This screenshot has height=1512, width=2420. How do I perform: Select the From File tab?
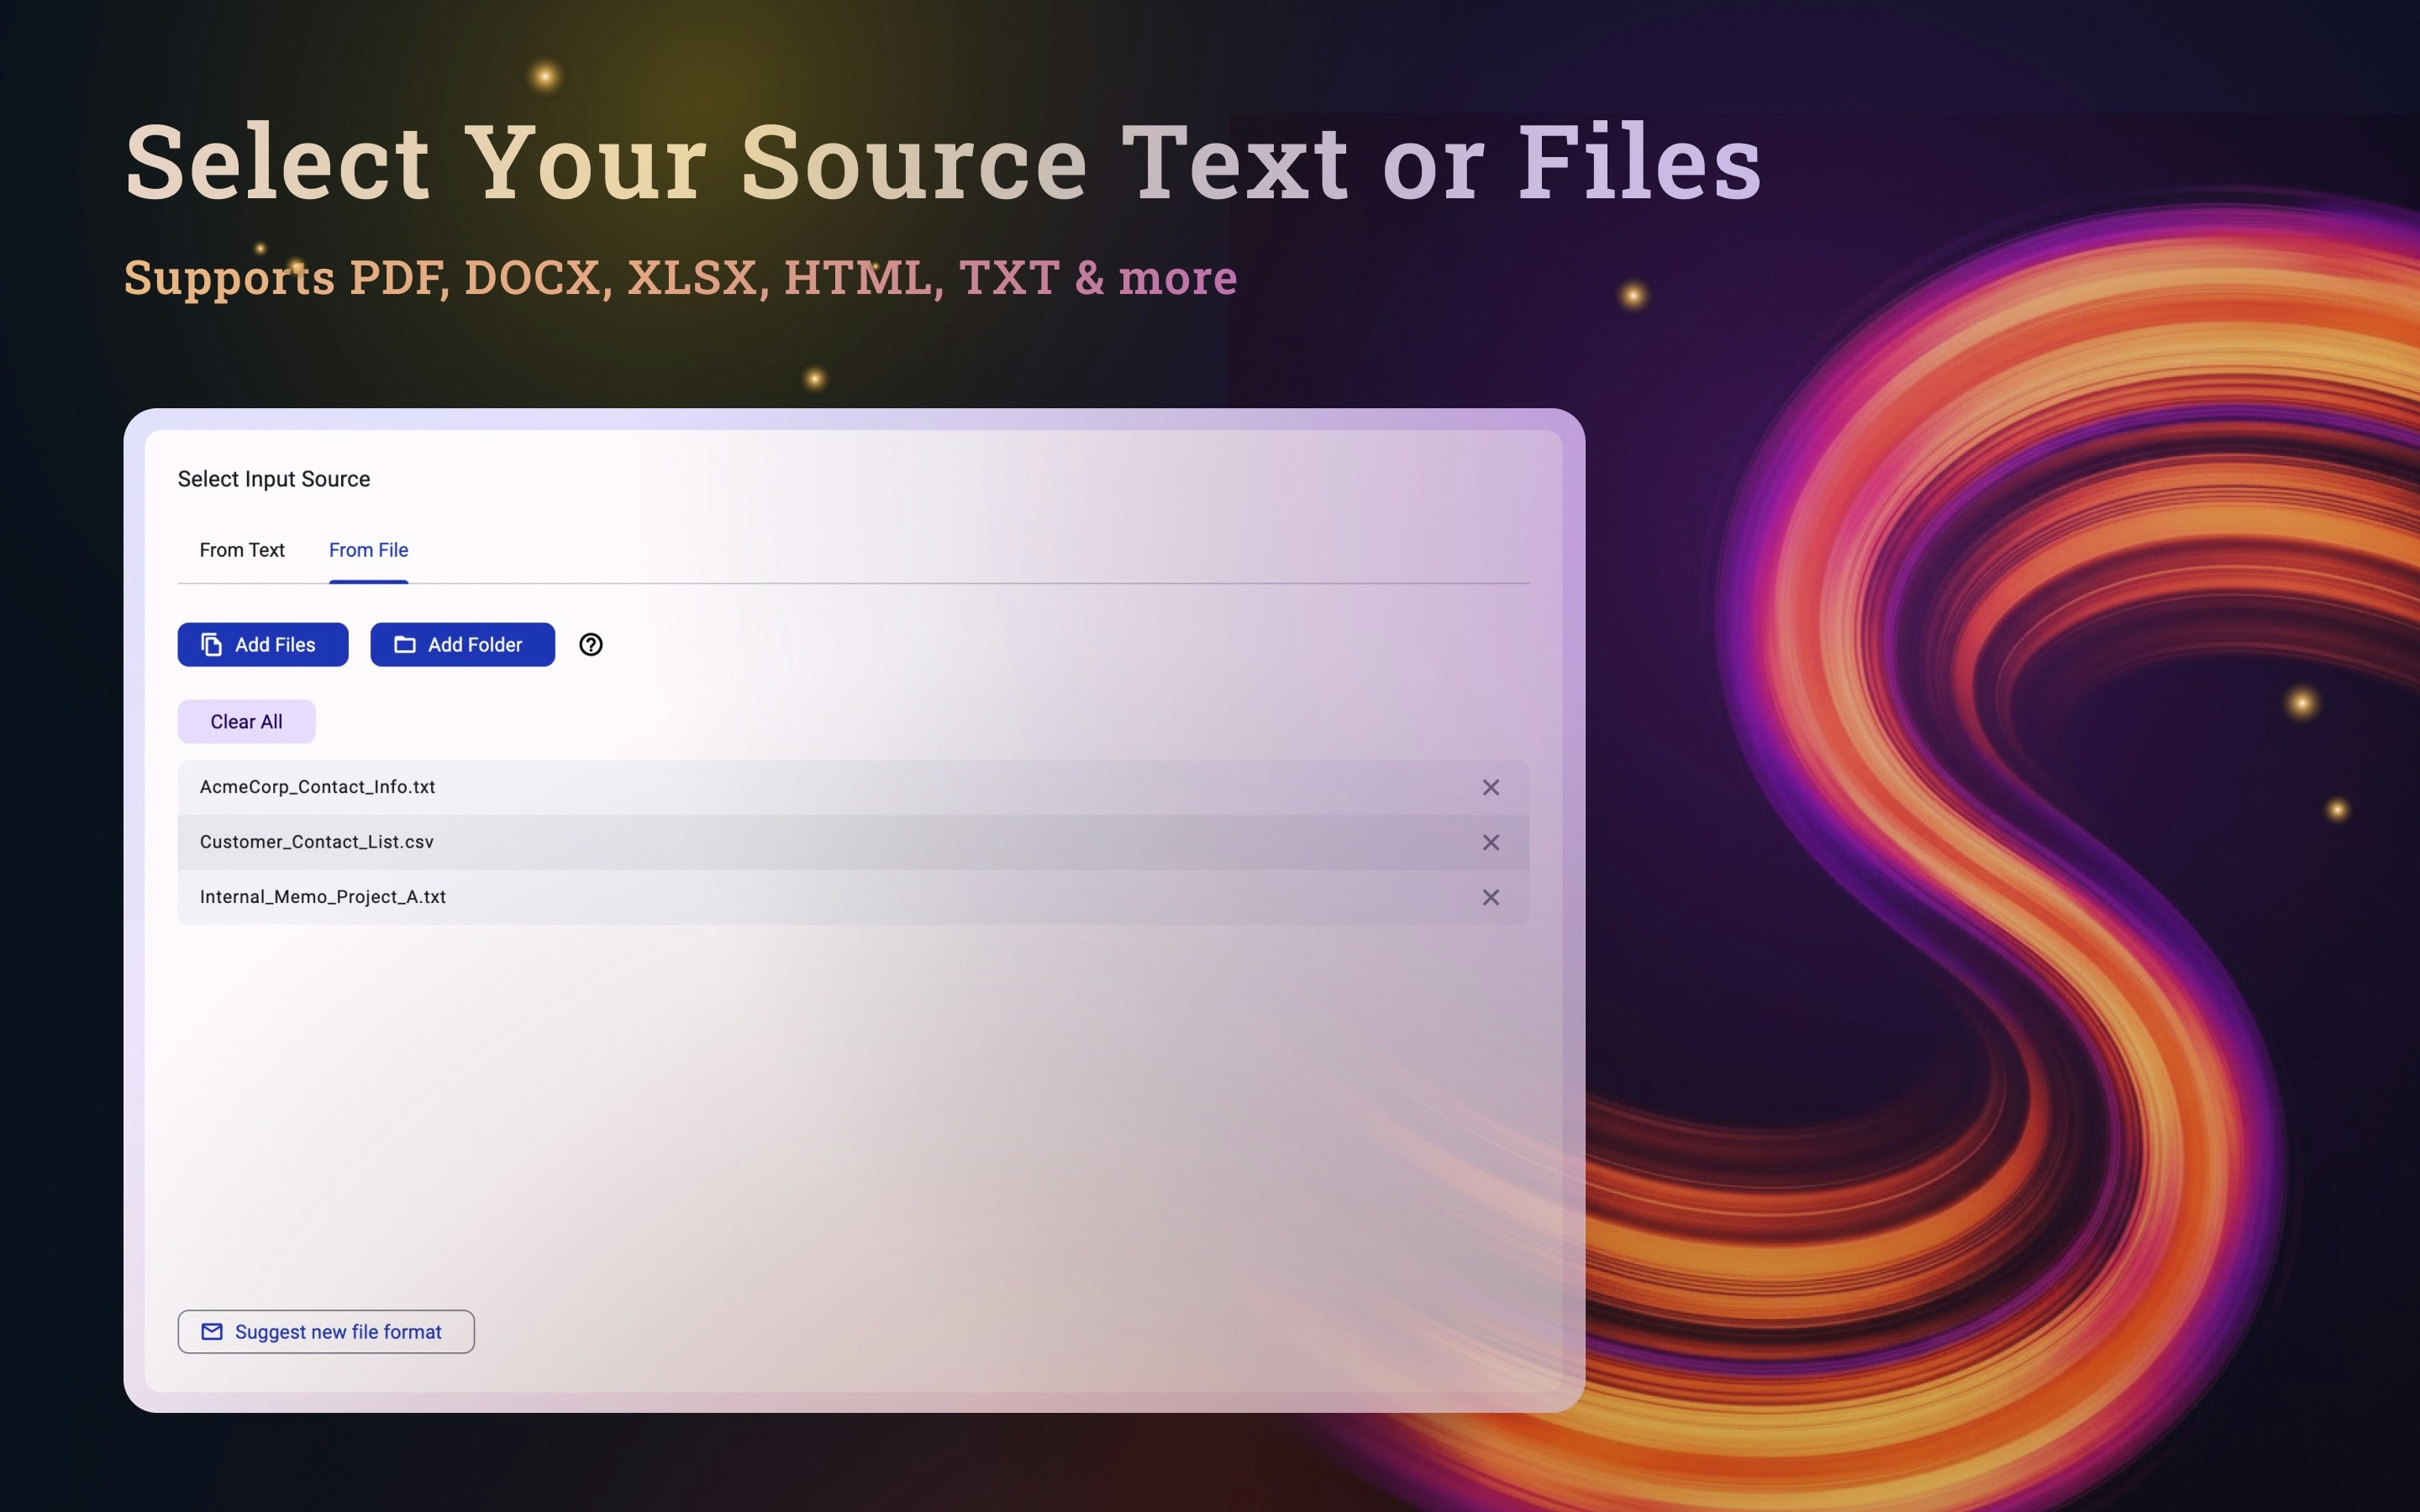(x=368, y=550)
